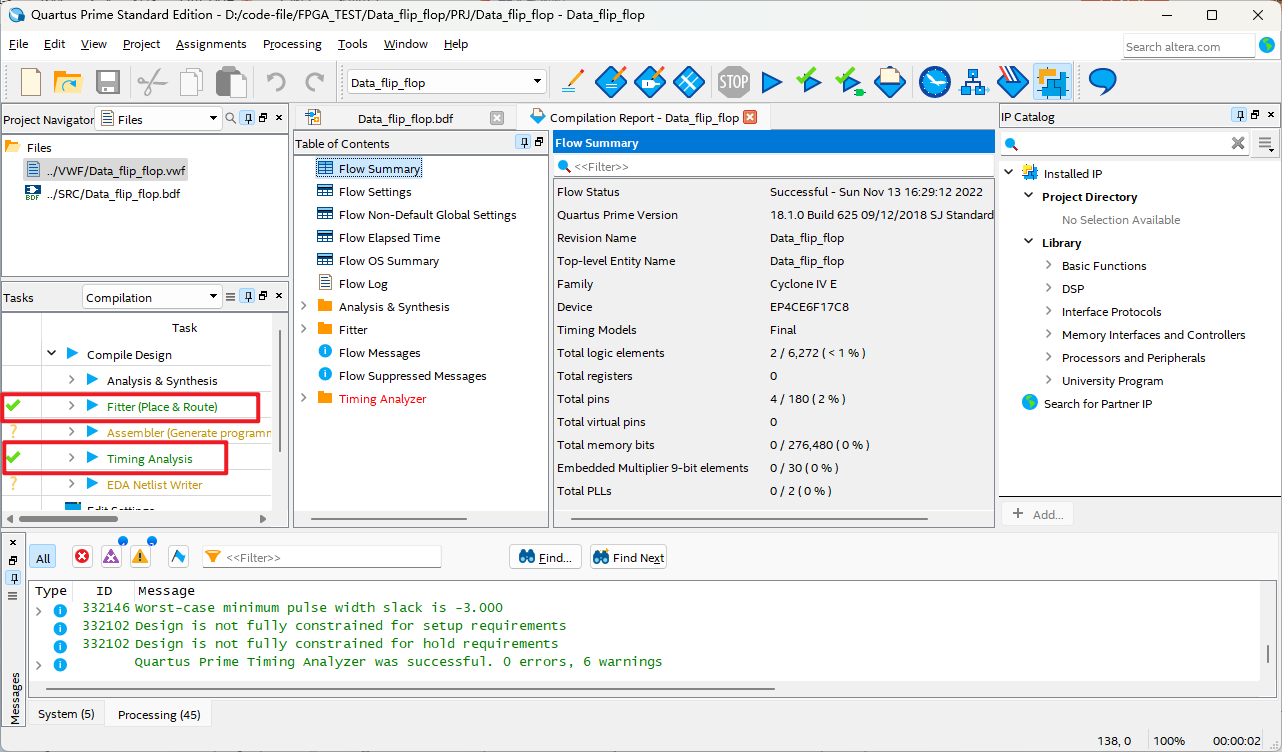Viewport: 1282px width, 752px height.
Task: Expand Basic Functions in IP Catalog
Action: point(1048,265)
